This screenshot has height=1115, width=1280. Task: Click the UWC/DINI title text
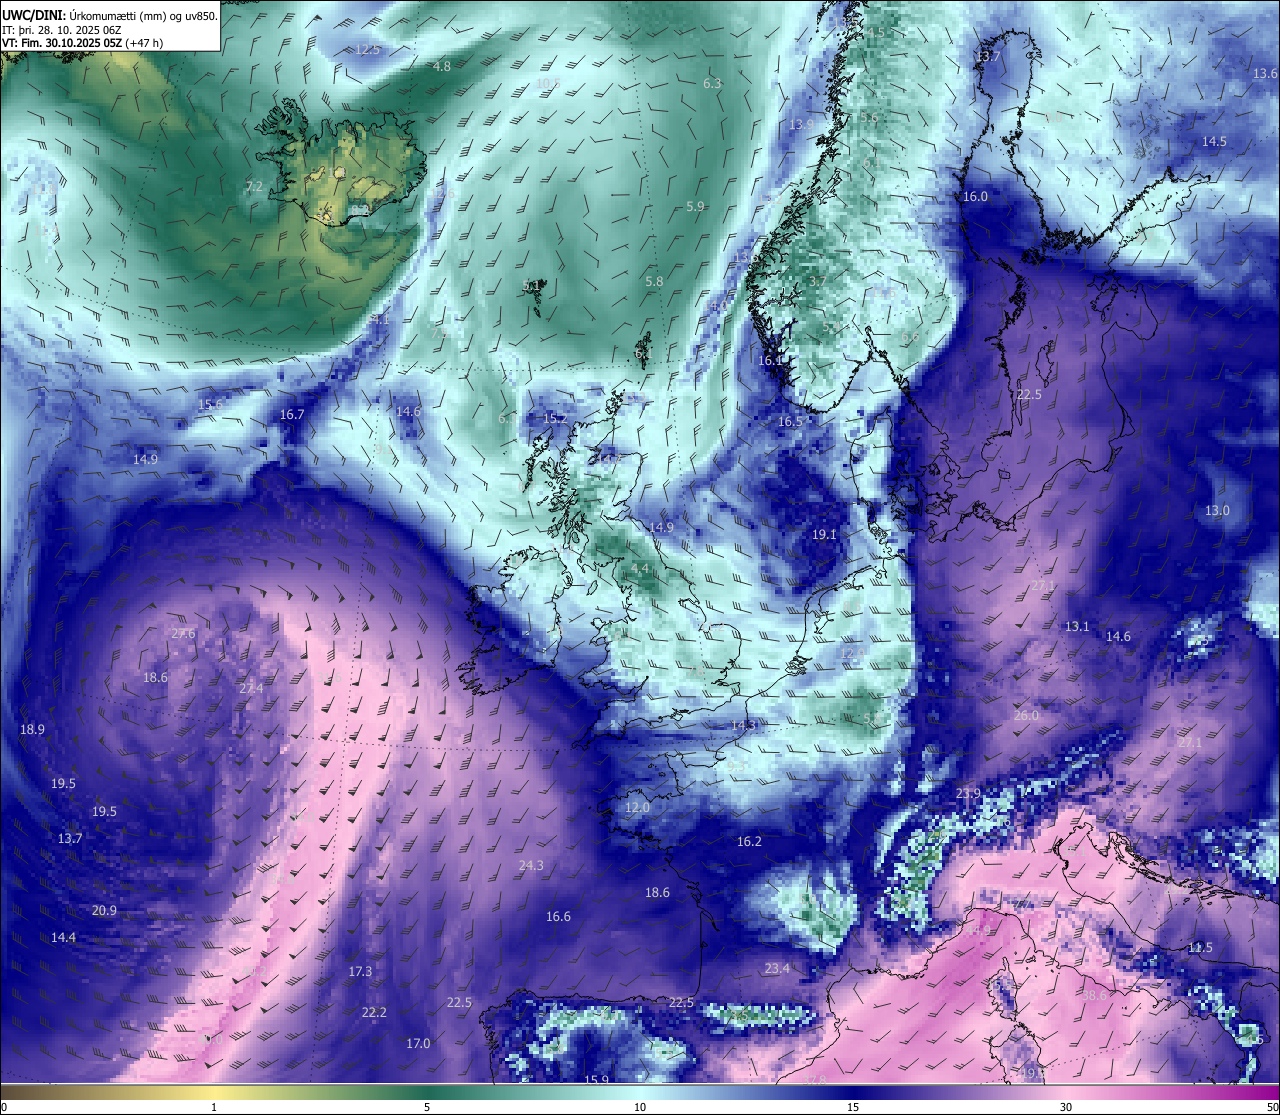(x=33, y=15)
